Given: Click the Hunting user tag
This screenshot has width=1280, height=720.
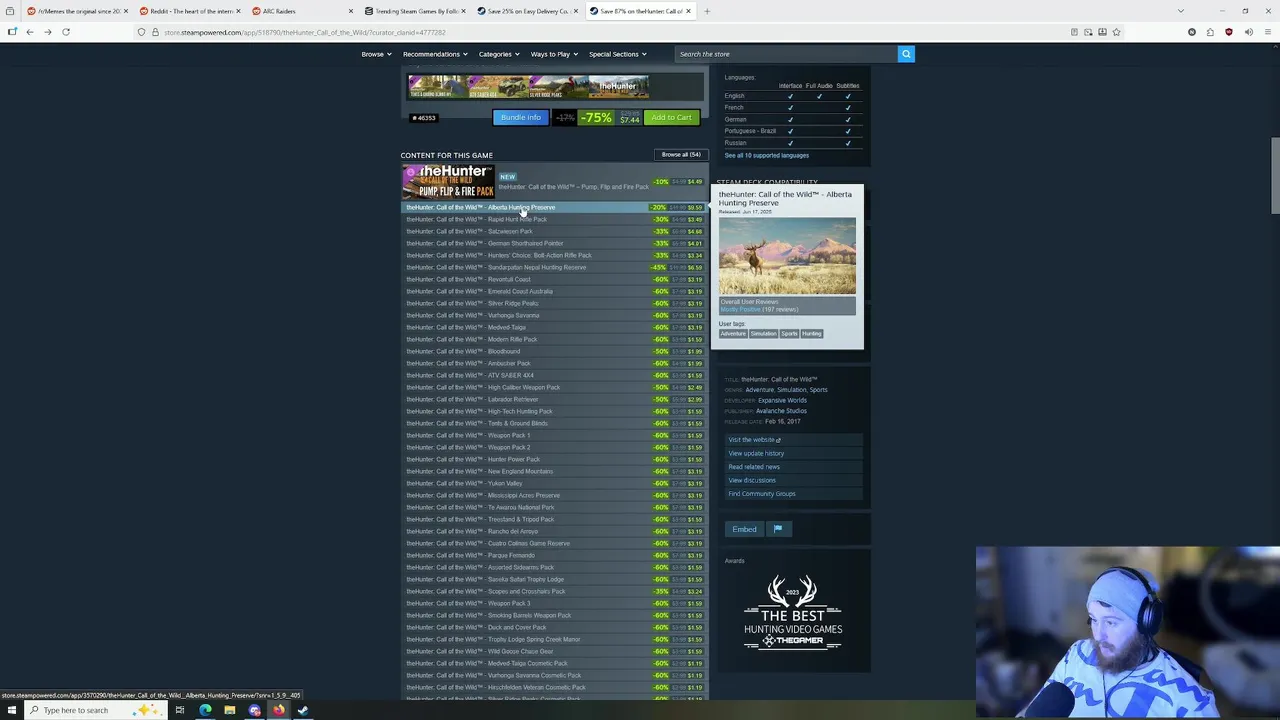Looking at the screenshot, I should point(812,334).
